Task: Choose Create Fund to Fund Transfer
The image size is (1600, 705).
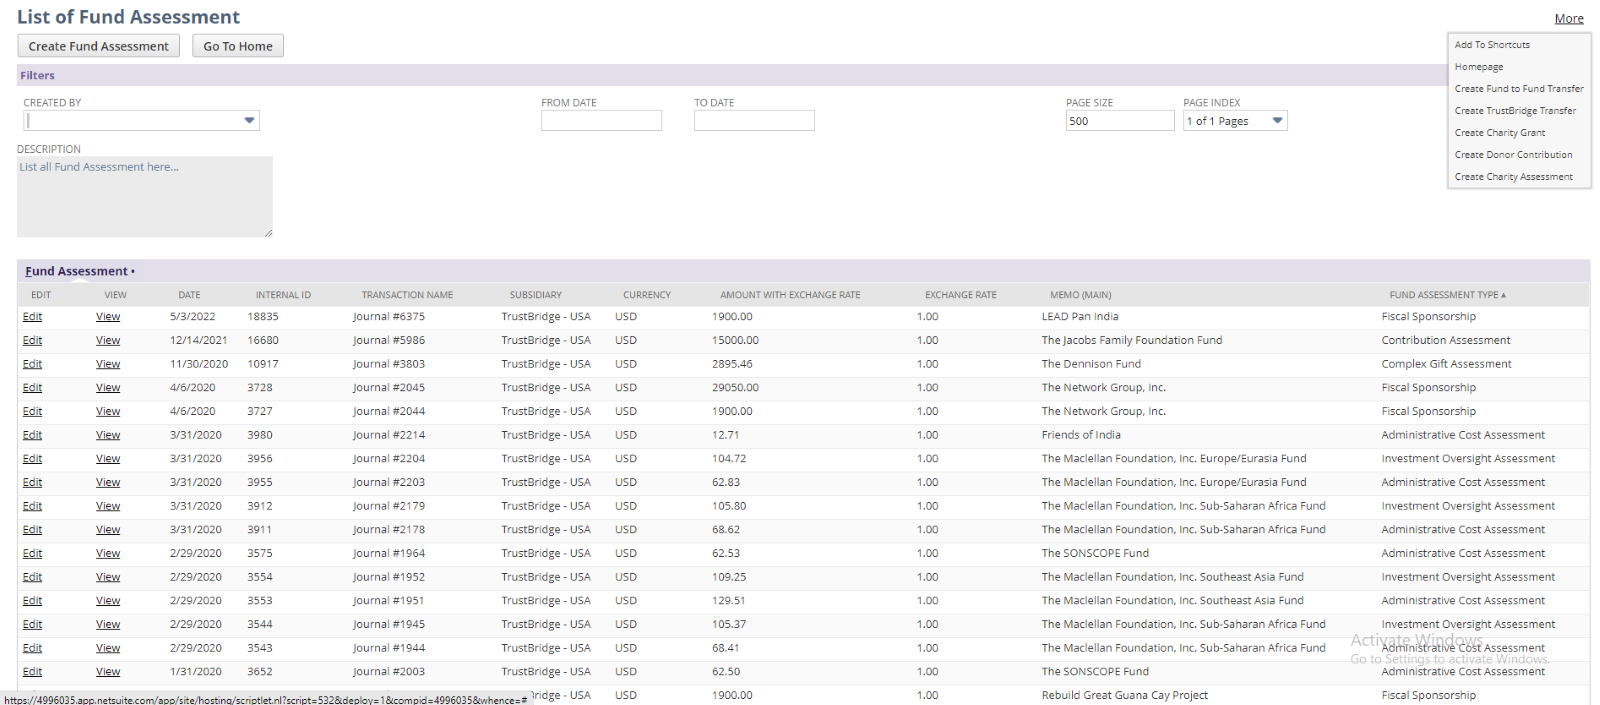Action: pyautogui.click(x=1518, y=89)
